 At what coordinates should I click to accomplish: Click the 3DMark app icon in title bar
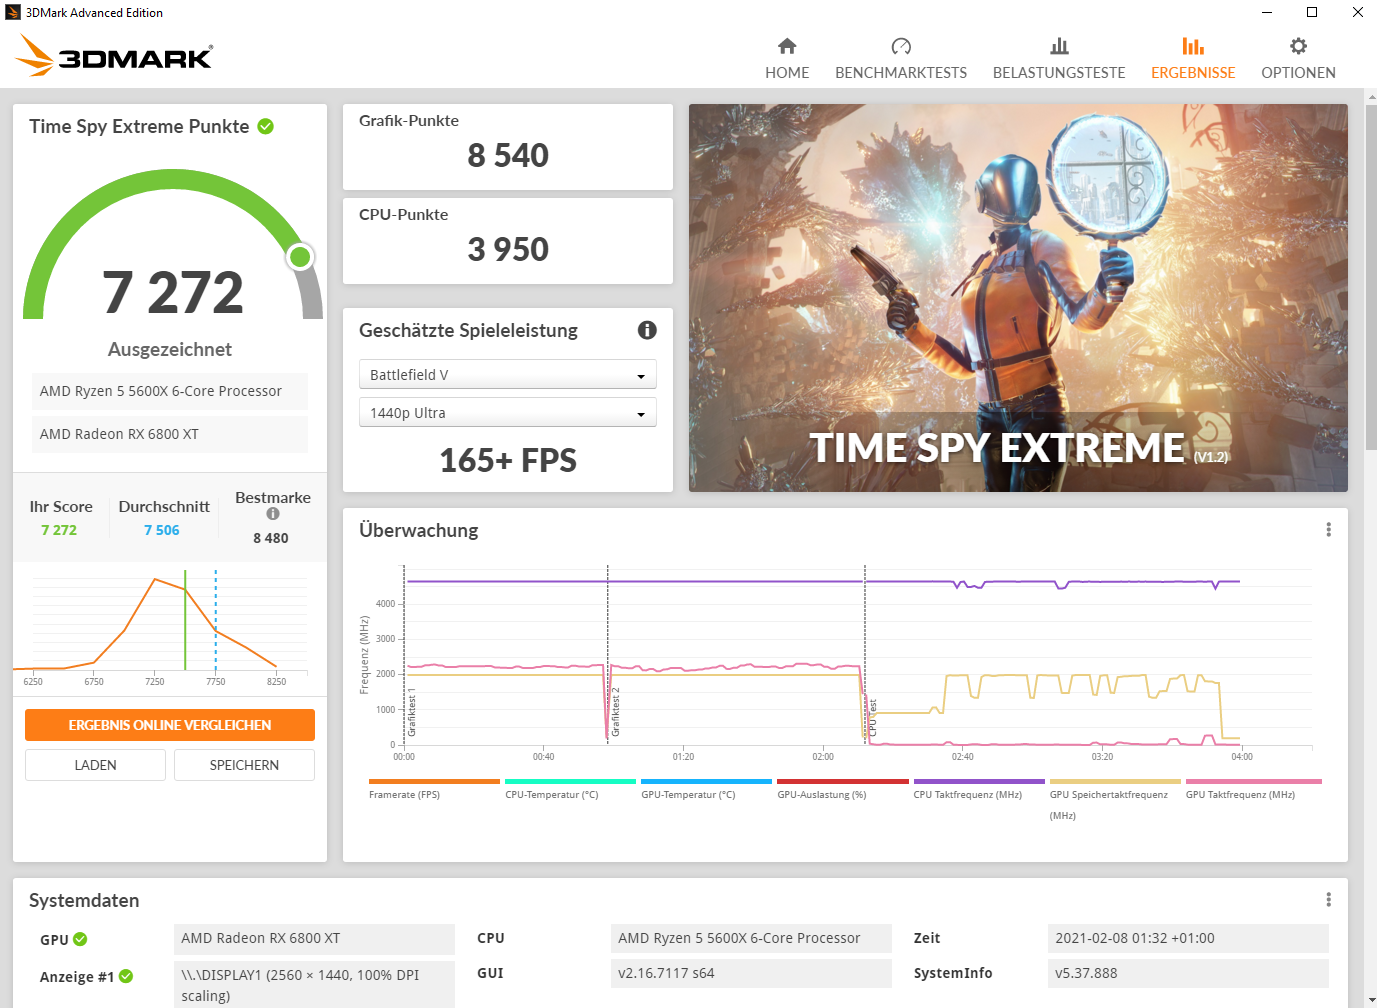point(13,12)
